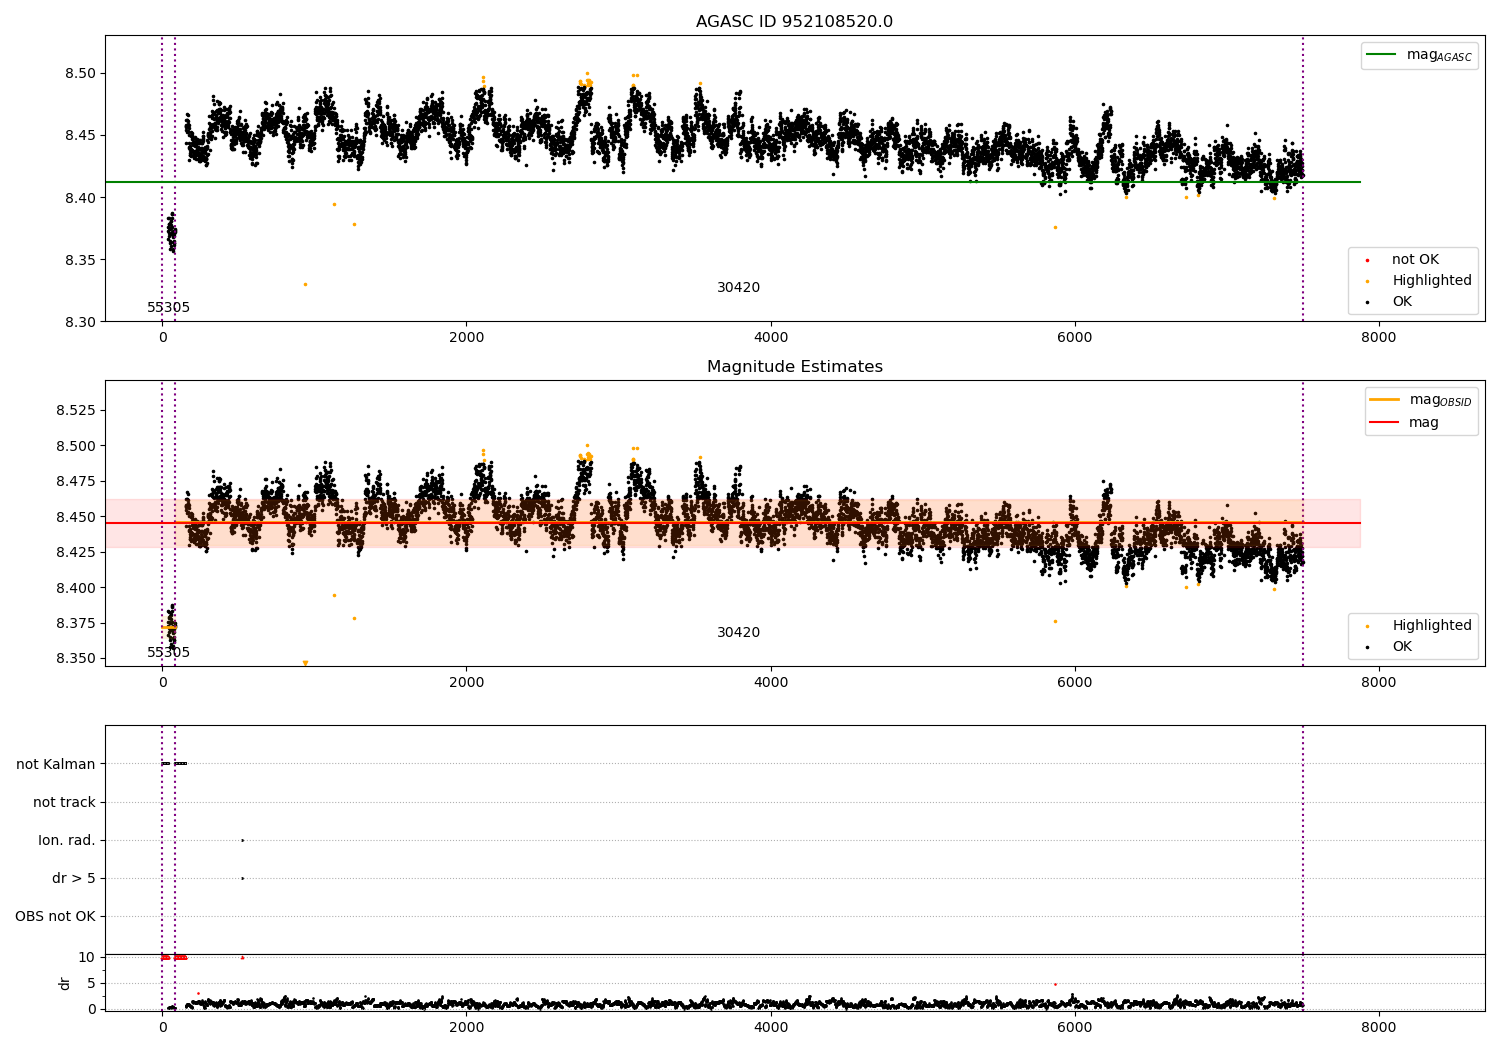Screen dimensions: 1500x1050
Task: Click the 8.30 y-axis tick of top plot
Action: [80, 322]
